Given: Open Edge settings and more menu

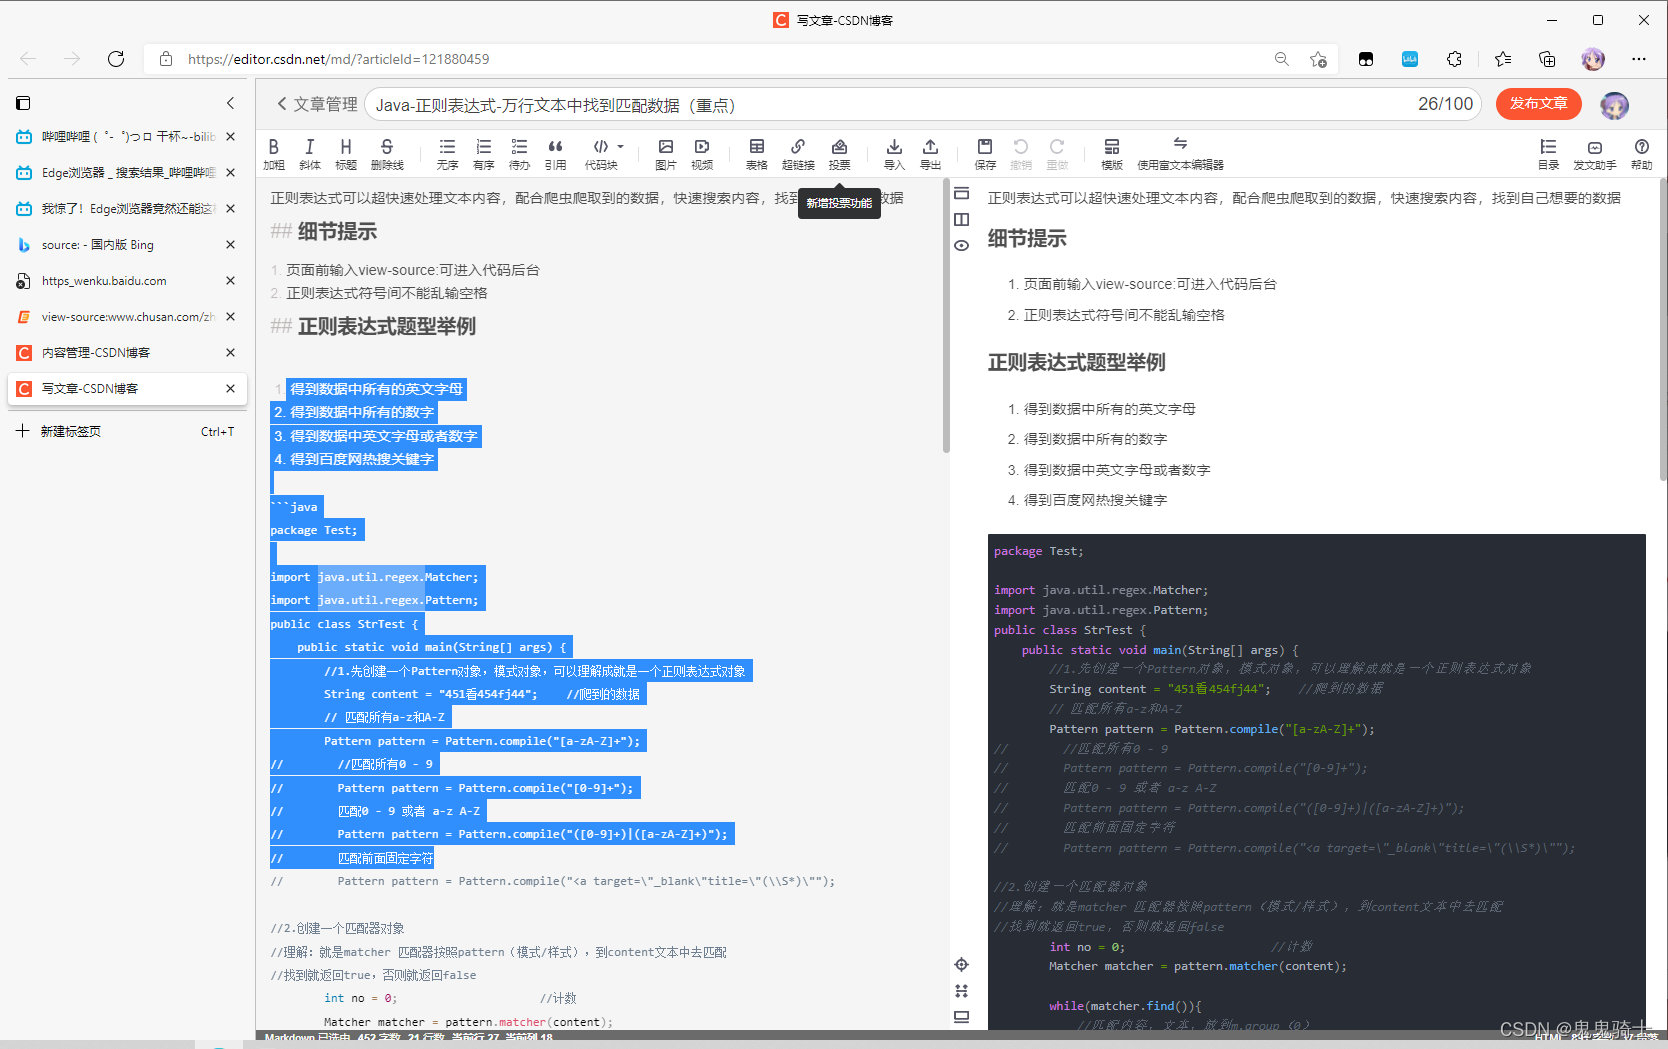Looking at the screenshot, I should tap(1639, 59).
